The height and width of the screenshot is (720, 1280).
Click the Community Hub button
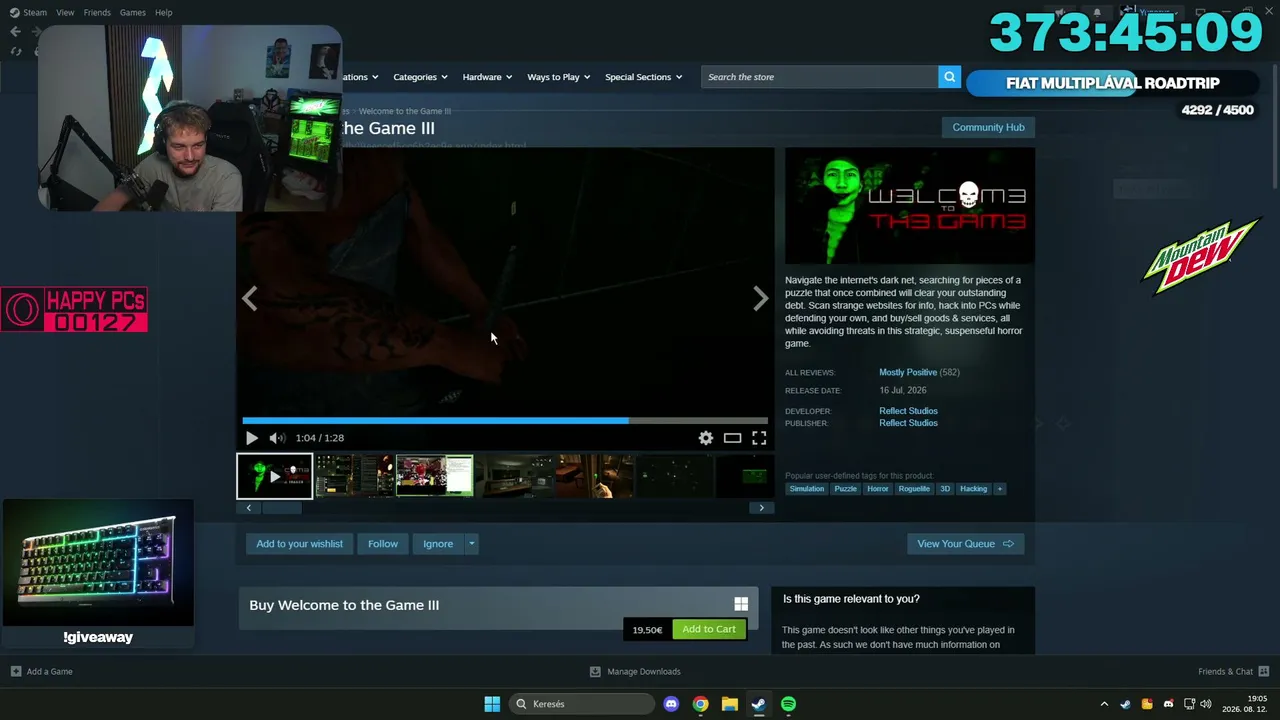[x=988, y=127]
